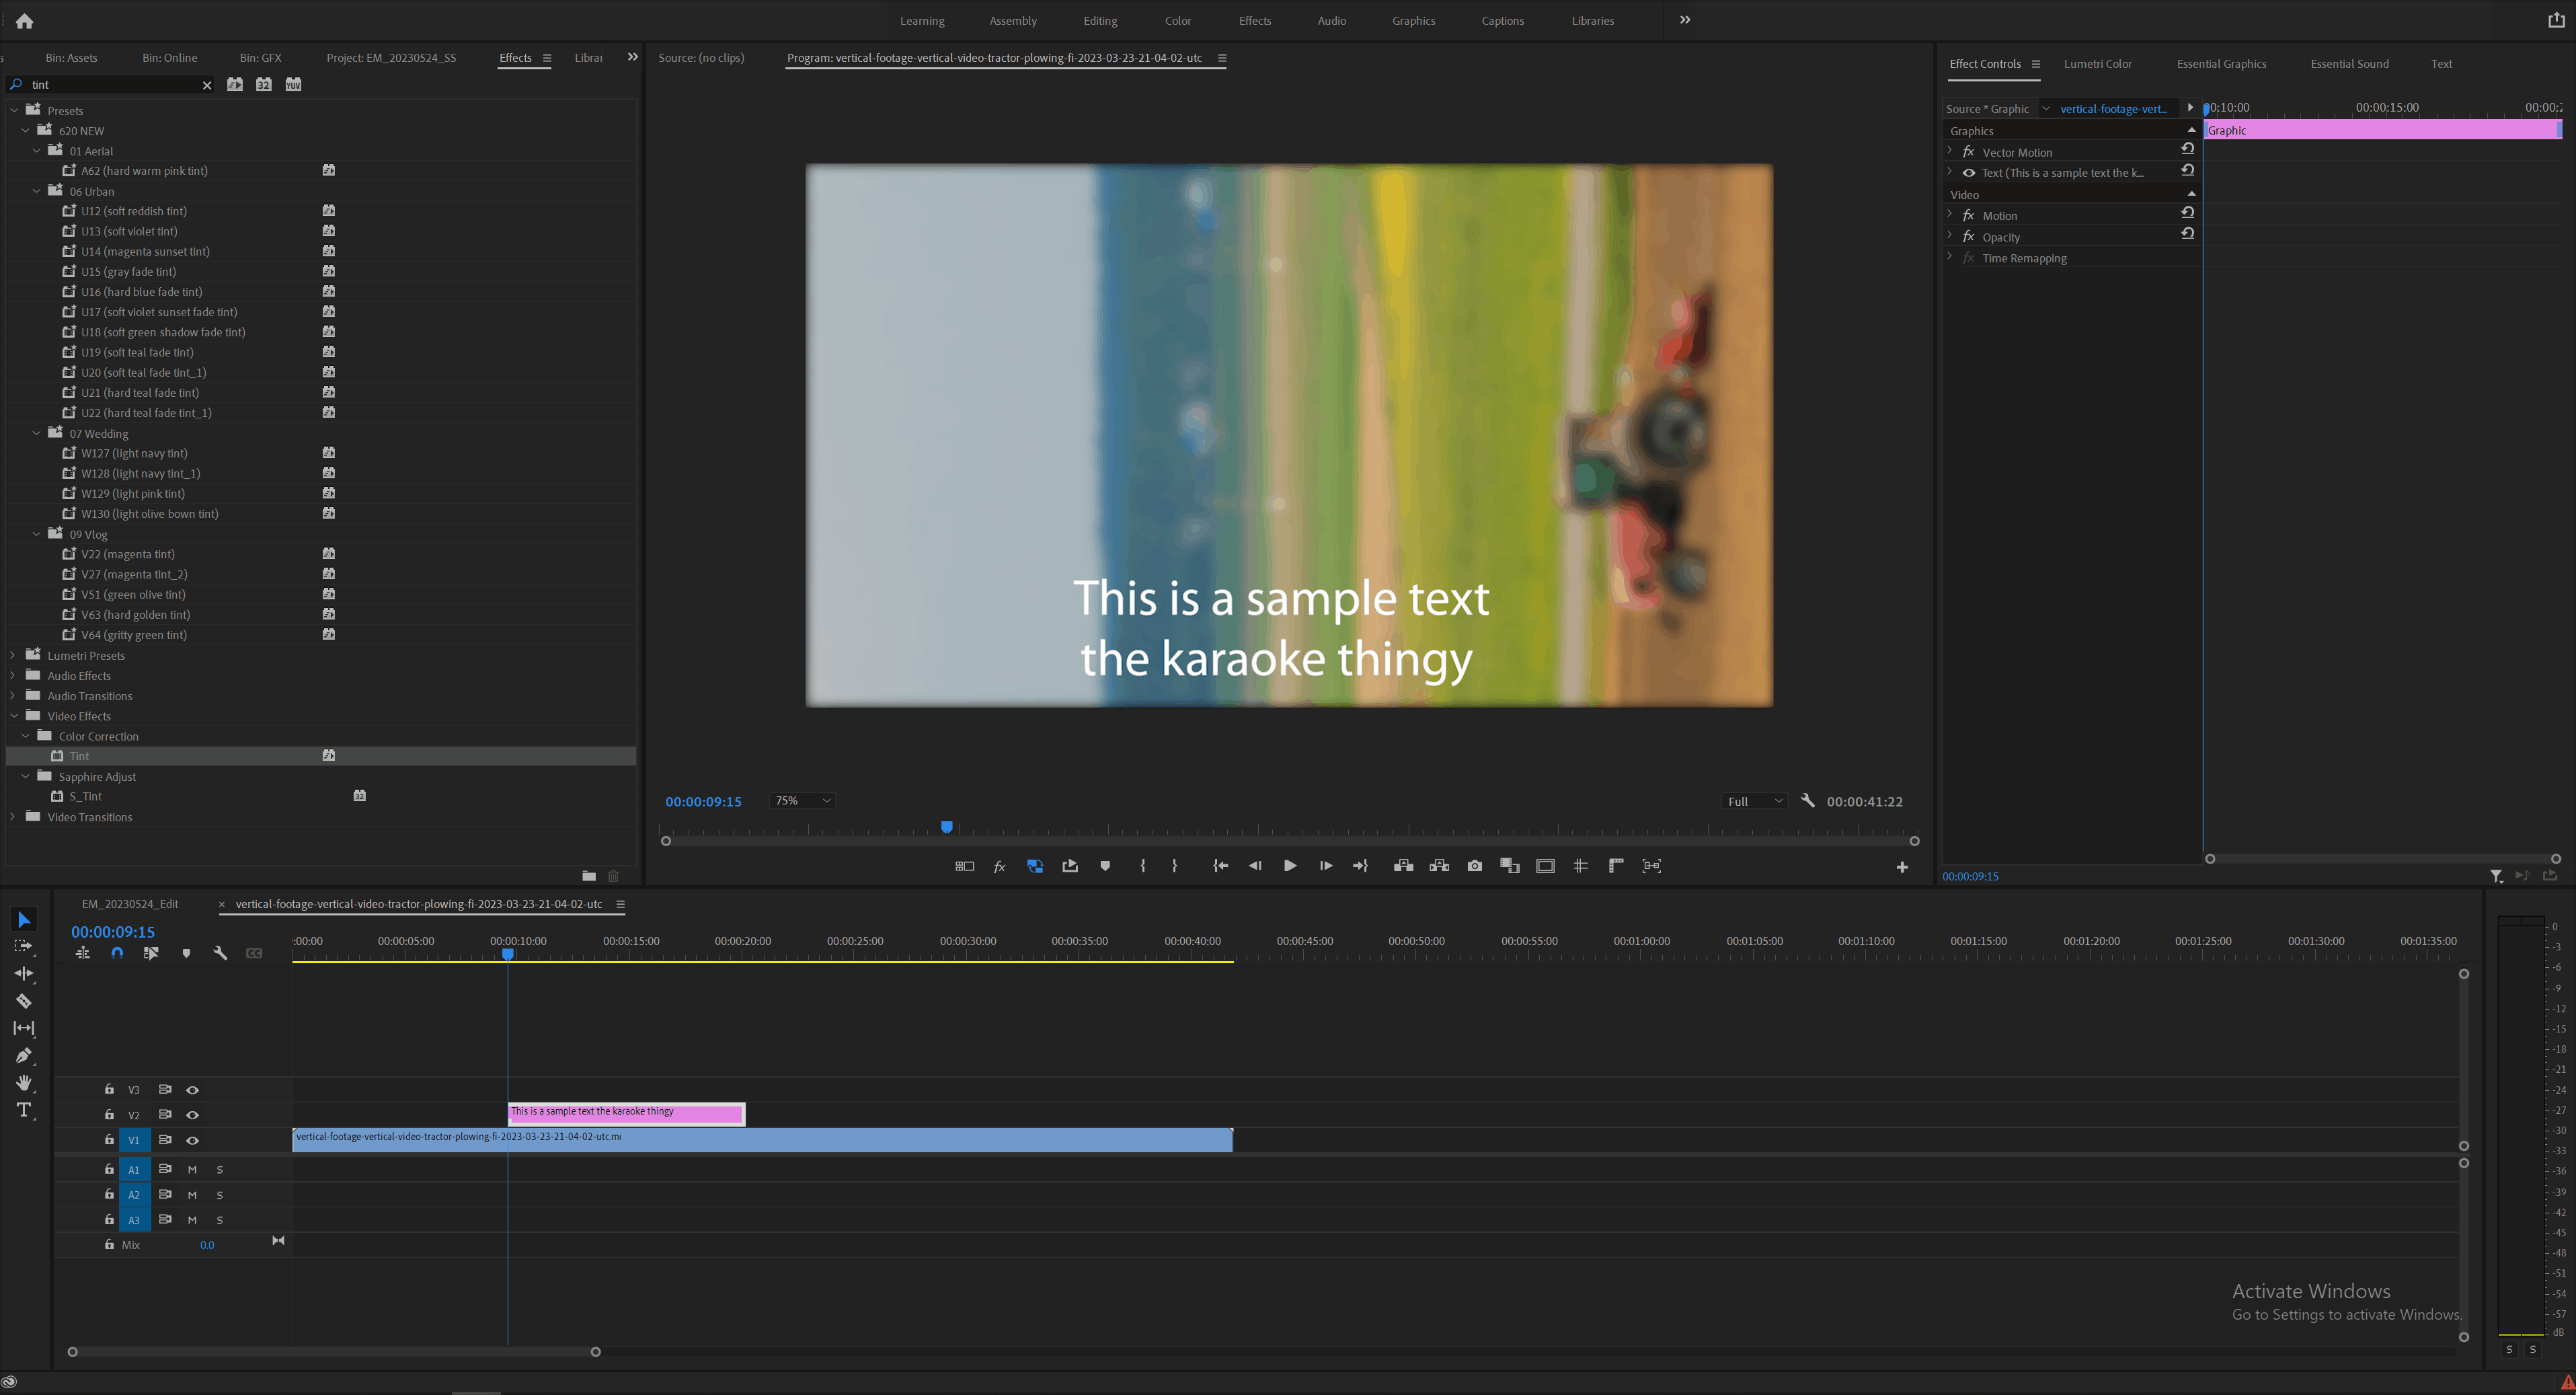Select the Hand tool
Viewport: 2576px width, 1395px height.
24,1082
